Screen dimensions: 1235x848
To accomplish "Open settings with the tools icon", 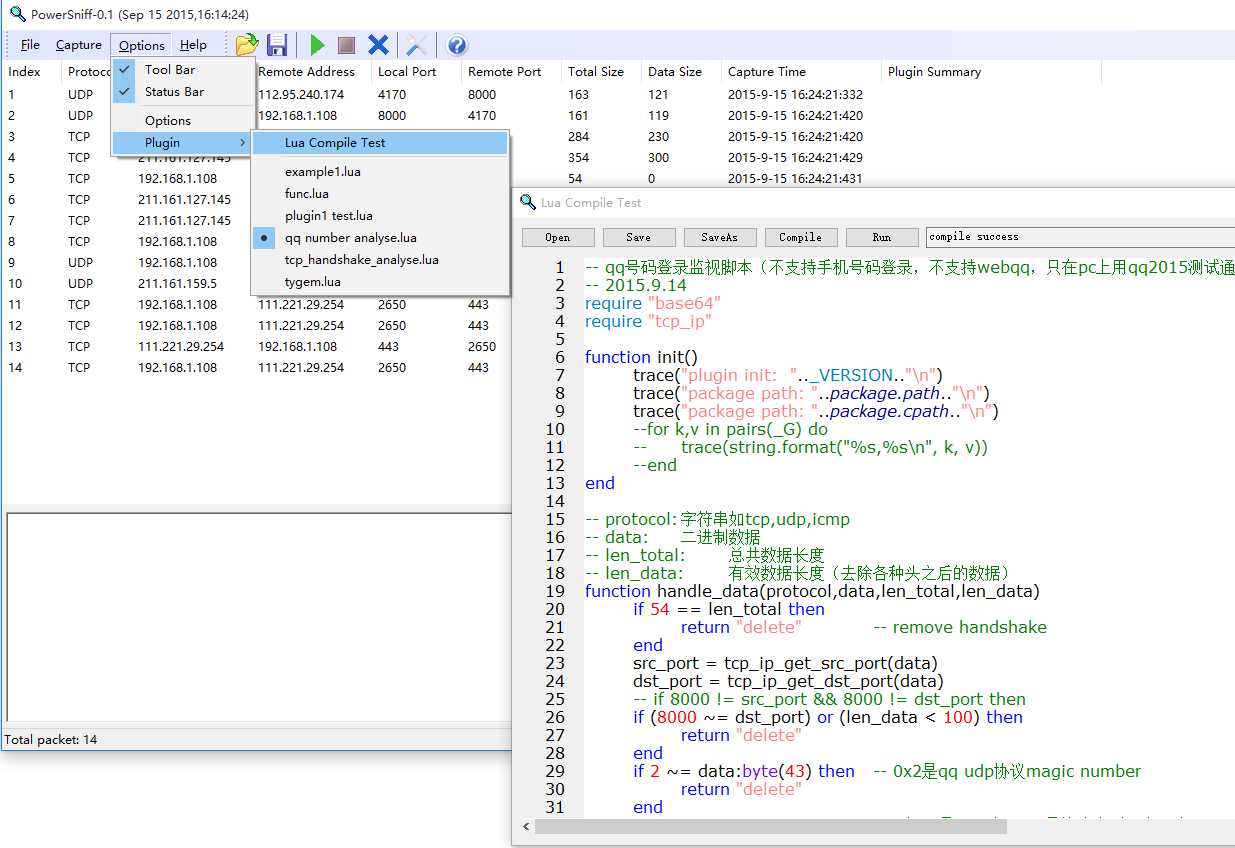I will point(416,45).
